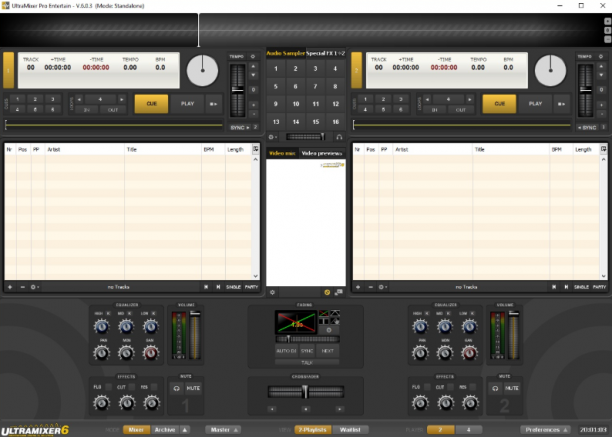
Task: Click left channel volume fader
Action: pyautogui.click(x=195, y=335)
